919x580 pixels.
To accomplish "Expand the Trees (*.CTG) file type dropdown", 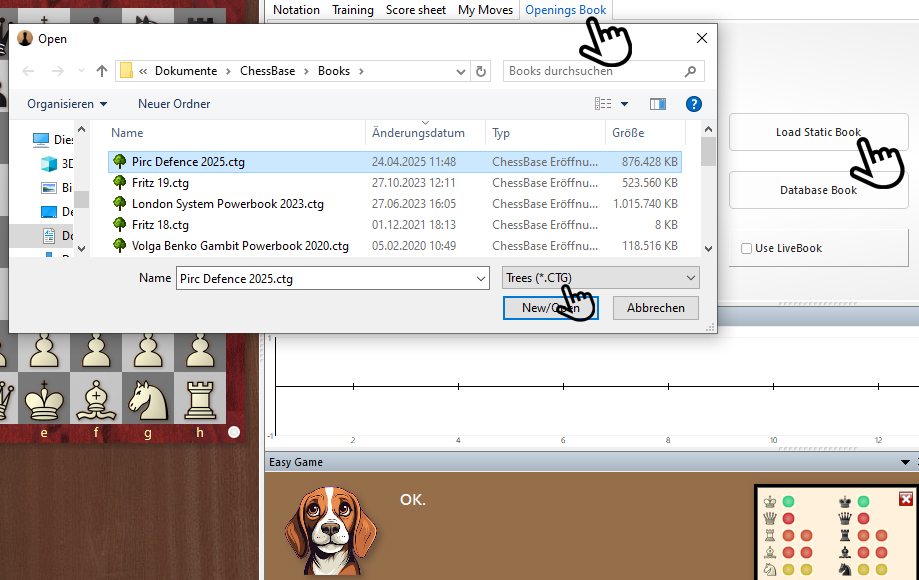I will [x=600, y=278].
